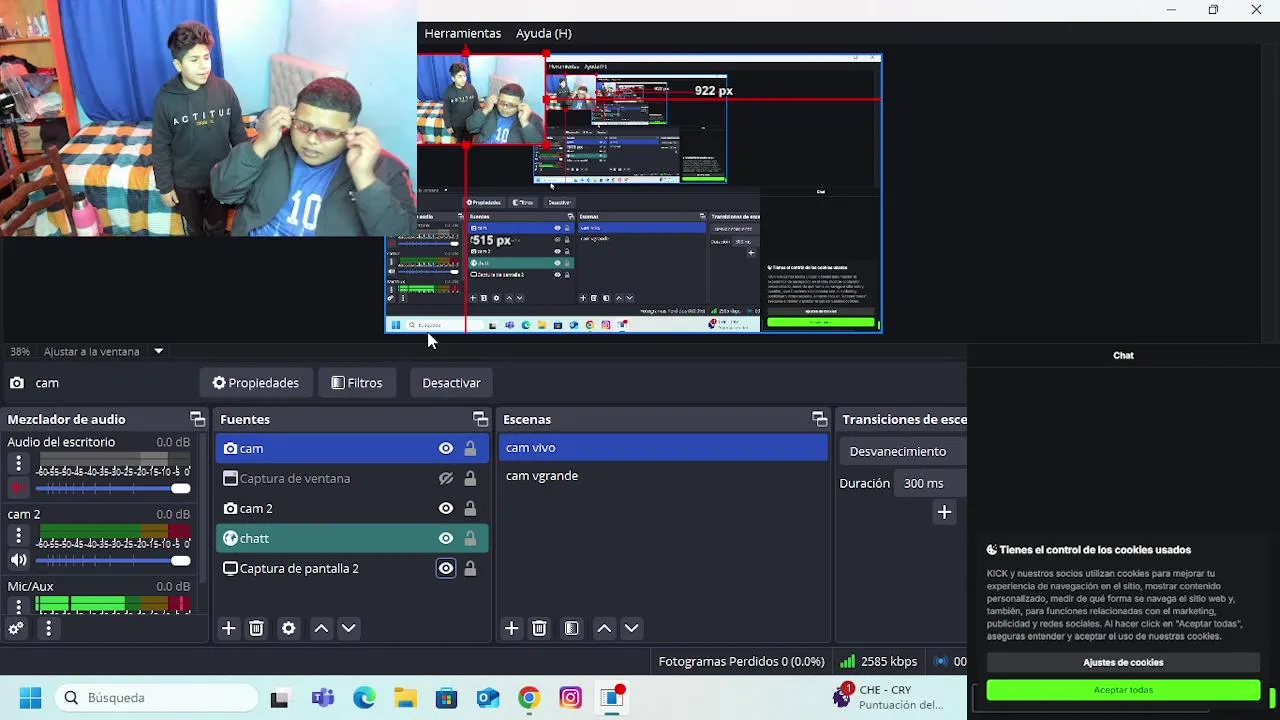Select the cam source row
The width and height of the screenshot is (1280, 720).
click(352, 448)
